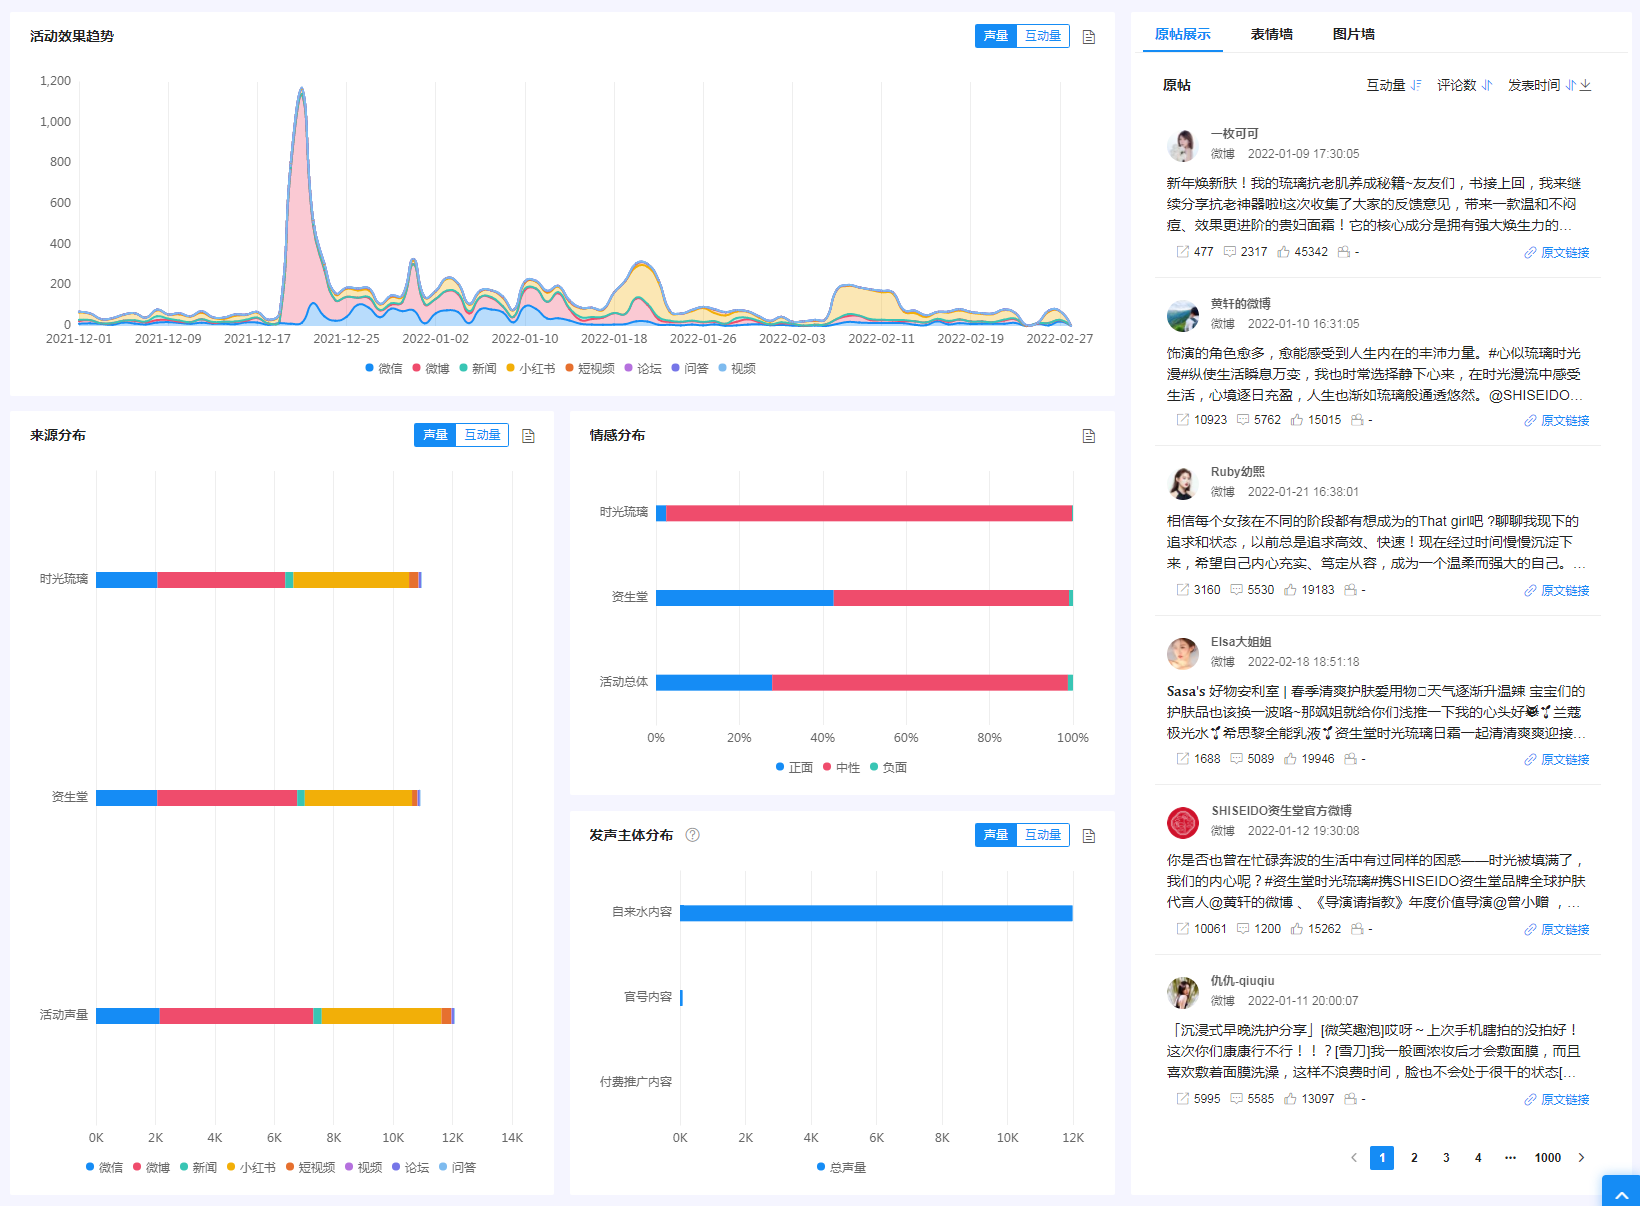The height and width of the screenshot is (1206, 1640).
Task: Select page 1 in pagination
Action: [x=1382, y=1158]
